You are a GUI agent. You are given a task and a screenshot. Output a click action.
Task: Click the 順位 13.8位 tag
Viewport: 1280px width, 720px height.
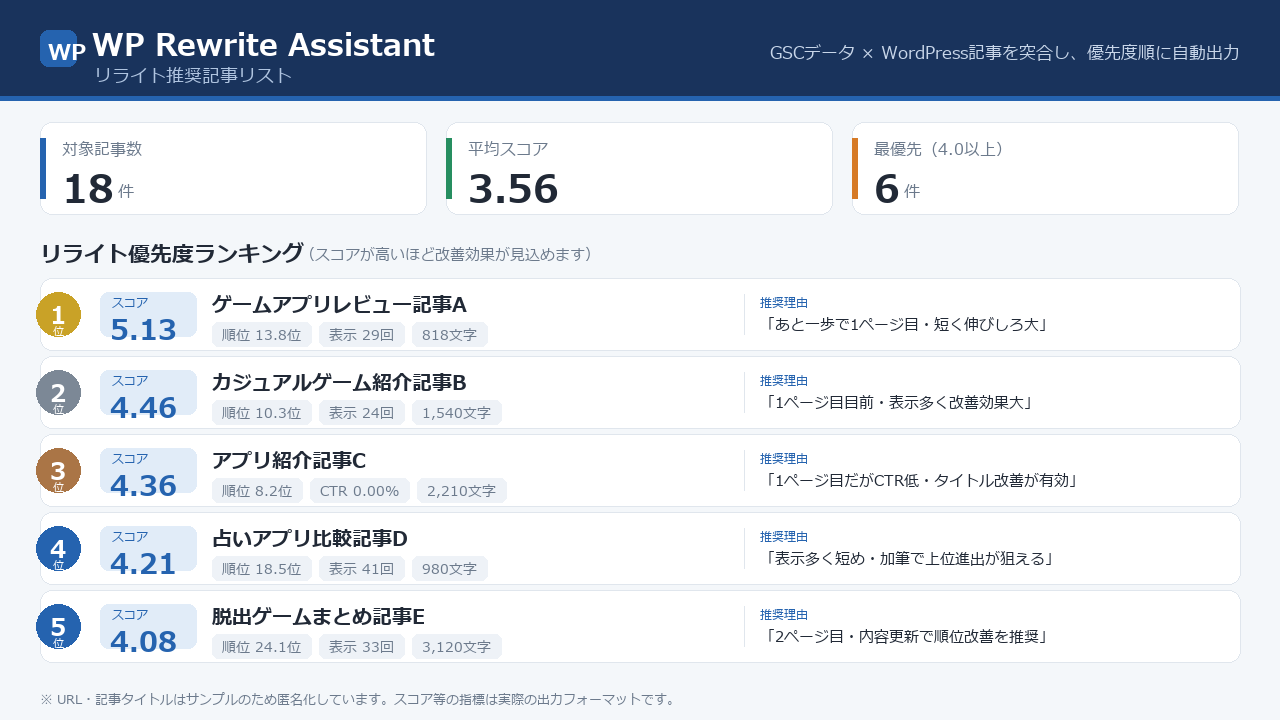point(262,335)
